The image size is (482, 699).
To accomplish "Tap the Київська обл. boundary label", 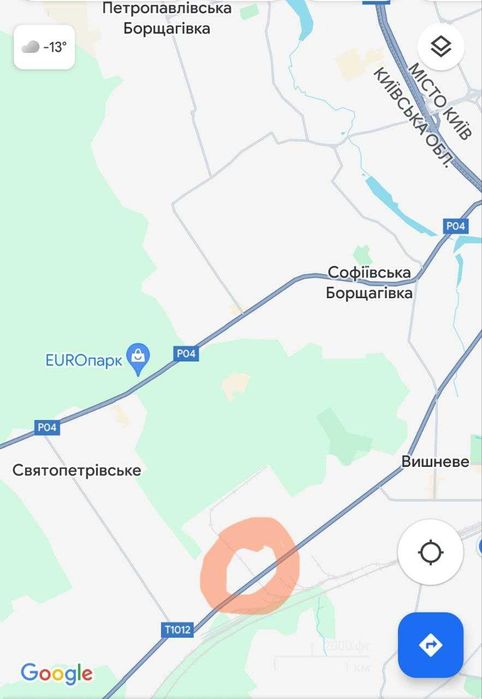I will [413, 118].
